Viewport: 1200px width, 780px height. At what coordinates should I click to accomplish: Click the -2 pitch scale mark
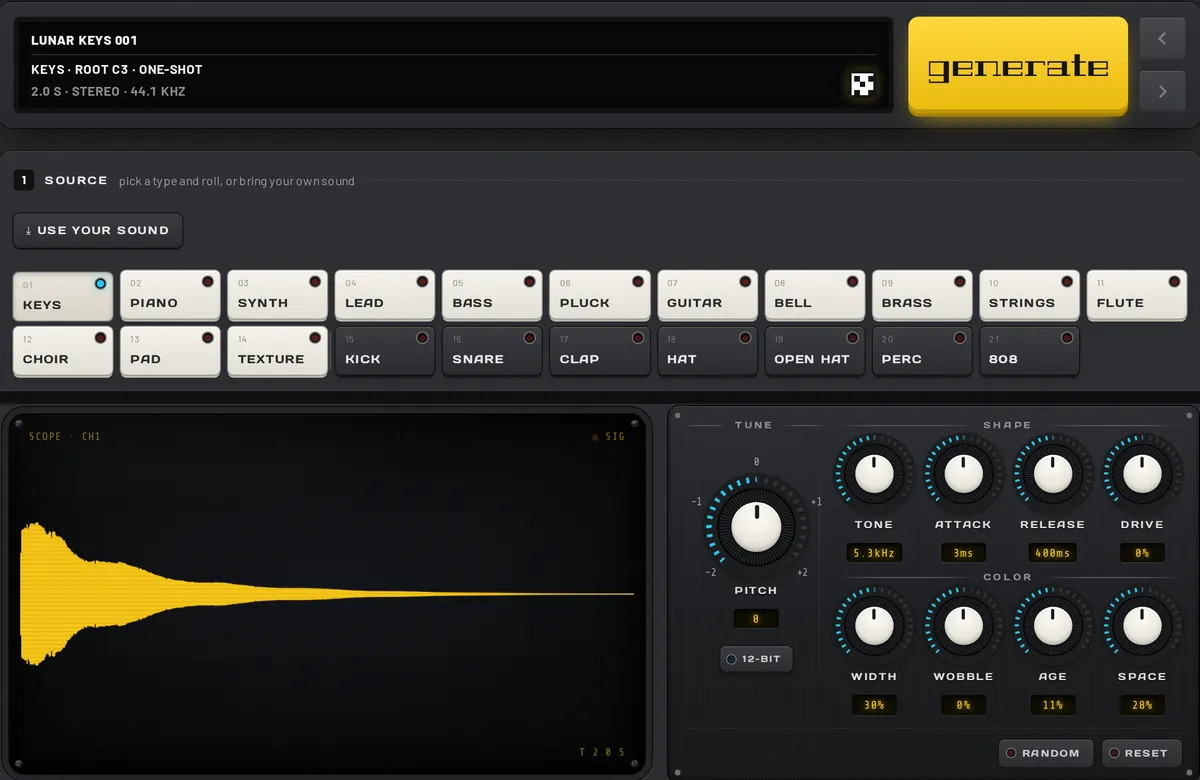710,572
